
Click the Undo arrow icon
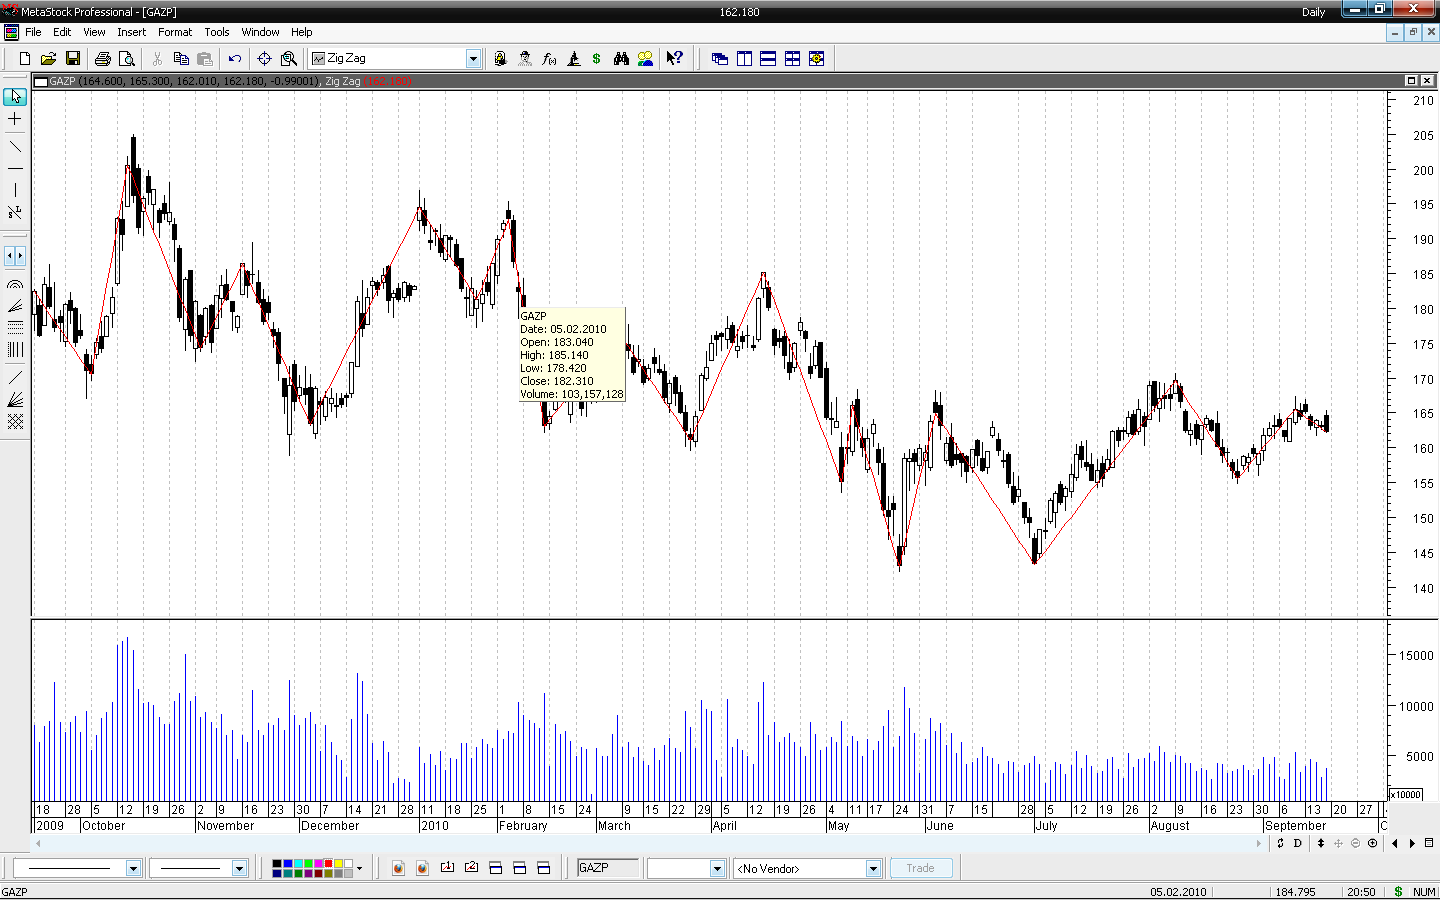[235, 59]
